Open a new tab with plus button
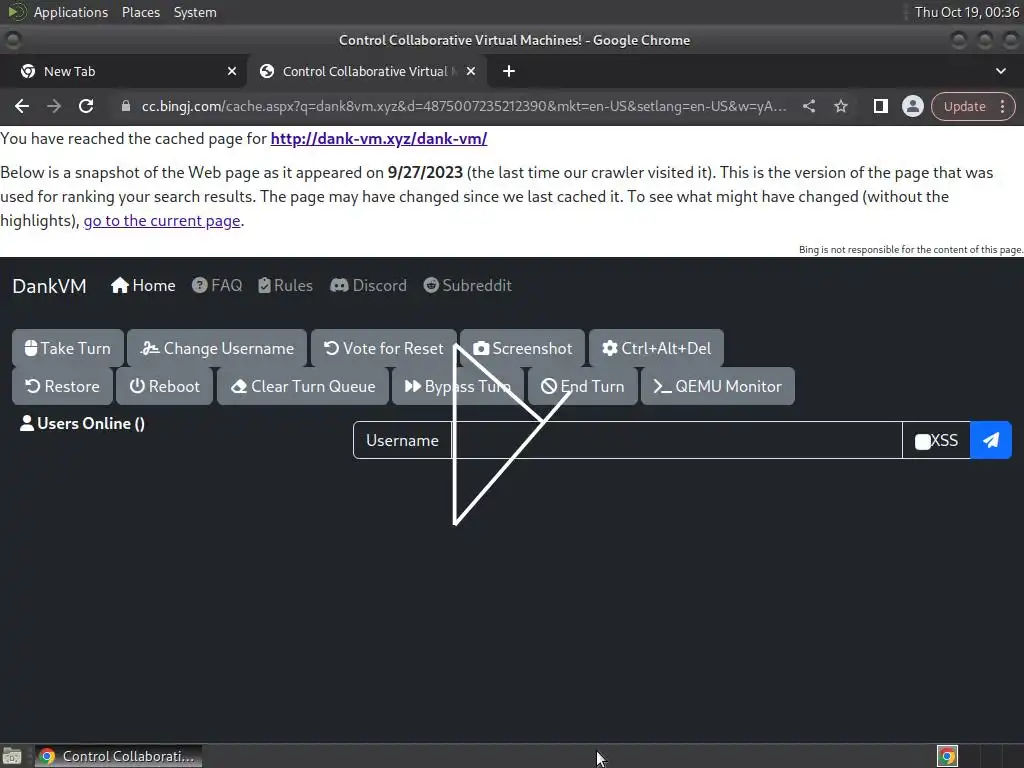 509,71
